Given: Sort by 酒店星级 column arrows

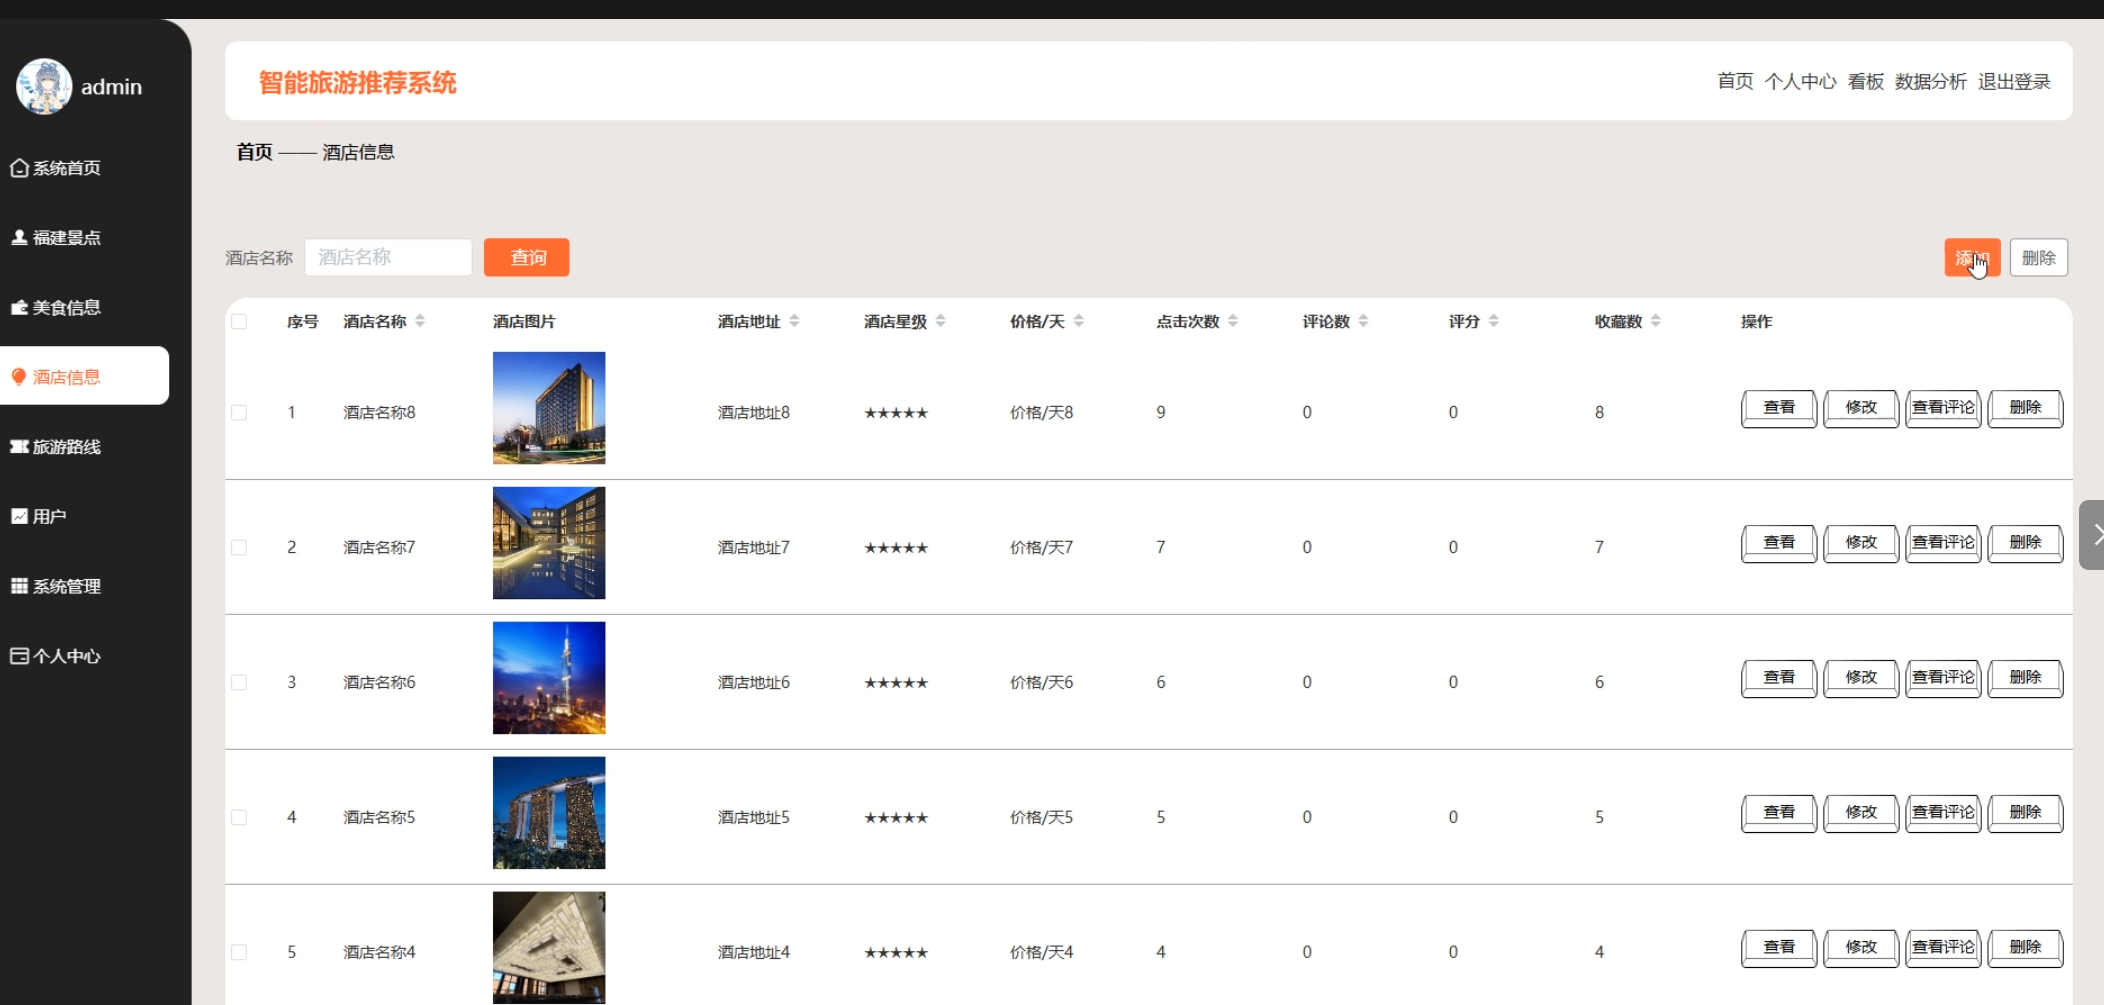Looking at the screenshot, I should [940, 321].
